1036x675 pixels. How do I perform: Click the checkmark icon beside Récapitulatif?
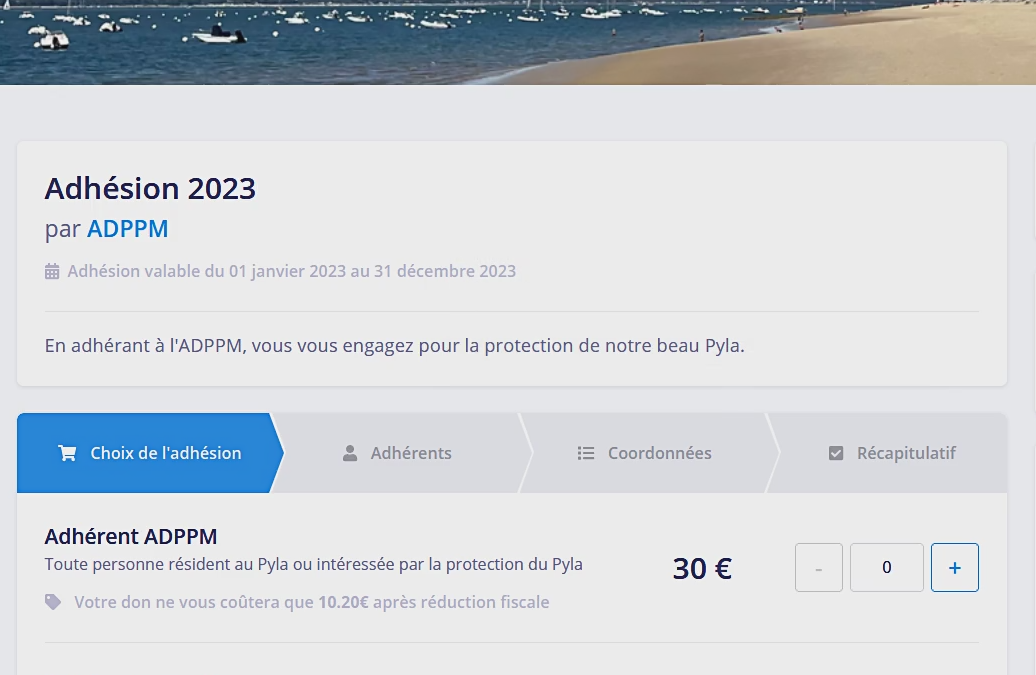pyautogui.click(x=836, y=453)
